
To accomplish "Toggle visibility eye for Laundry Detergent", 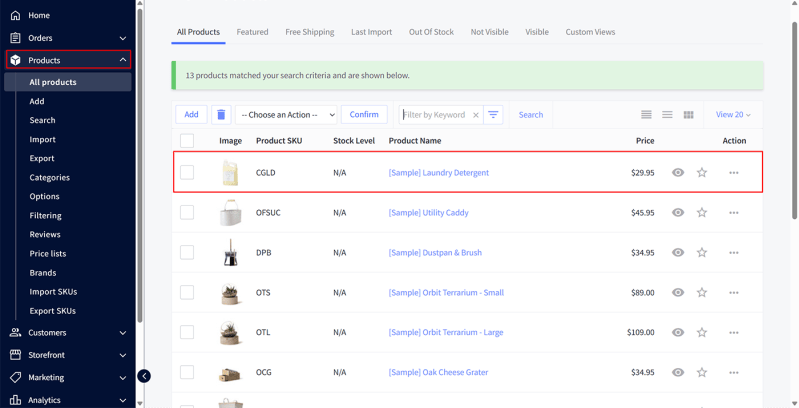I will pyautogui.click(x=678, y=173).
